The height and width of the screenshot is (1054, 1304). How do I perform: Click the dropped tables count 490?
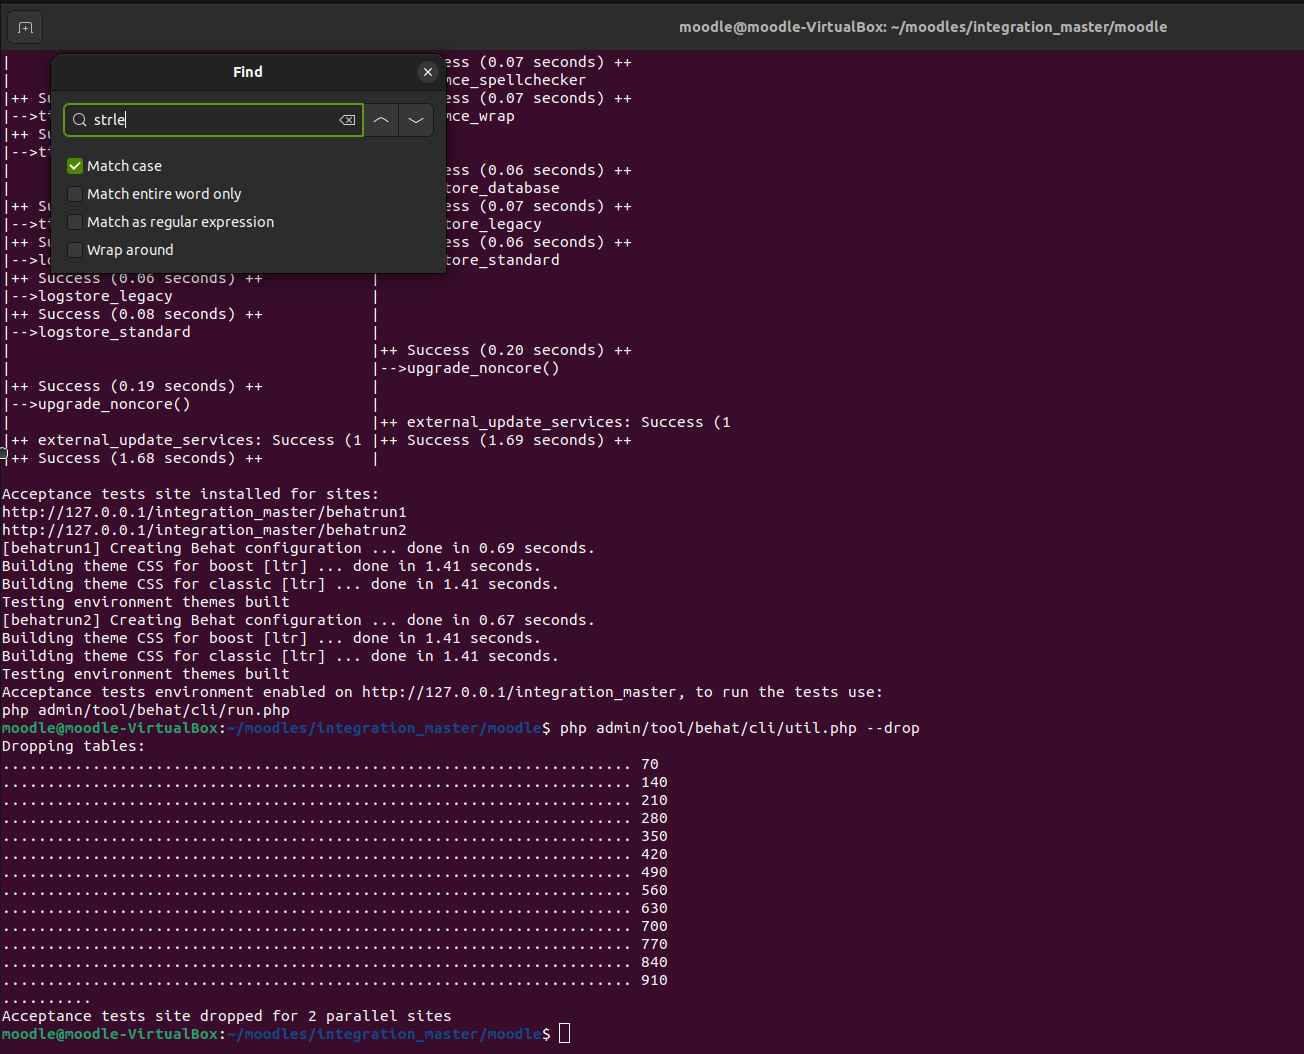click(654, 872)
